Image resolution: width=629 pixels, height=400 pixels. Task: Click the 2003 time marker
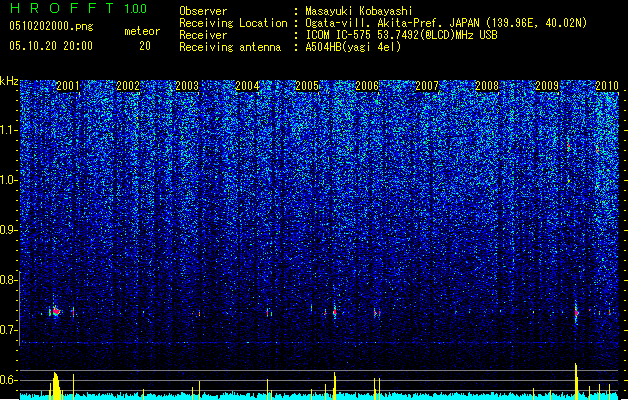187,86
